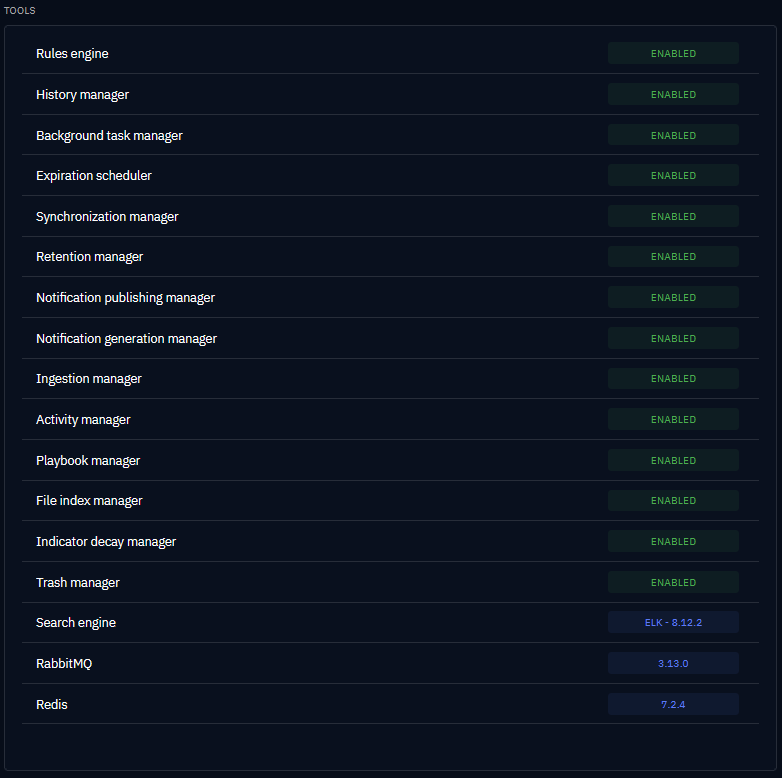Select the Playbook manager row label

88,460
